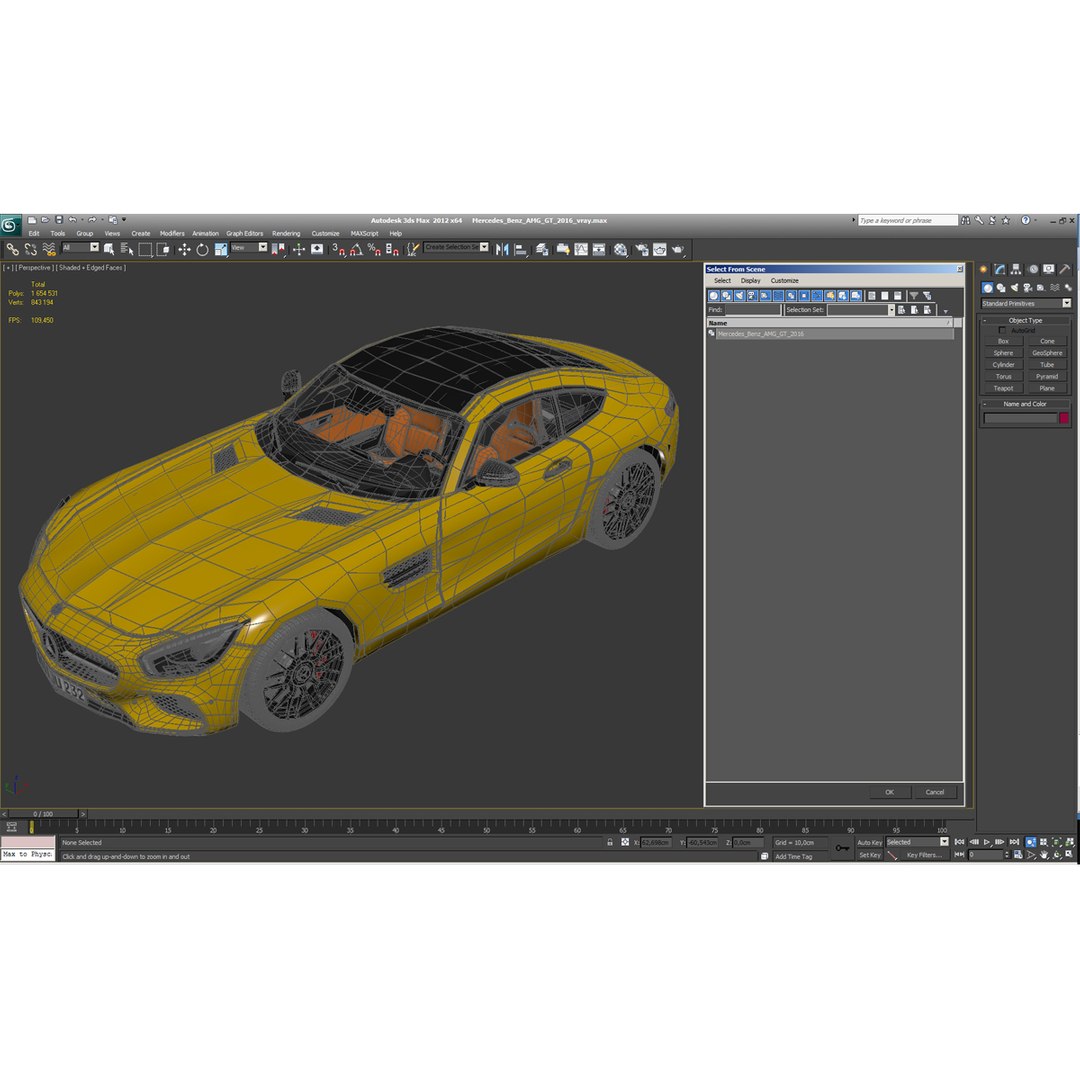The width and height of the screenshot is (1080, 1080).
Task: Choose the Select Object tool
Action: (x=109, y=249)
